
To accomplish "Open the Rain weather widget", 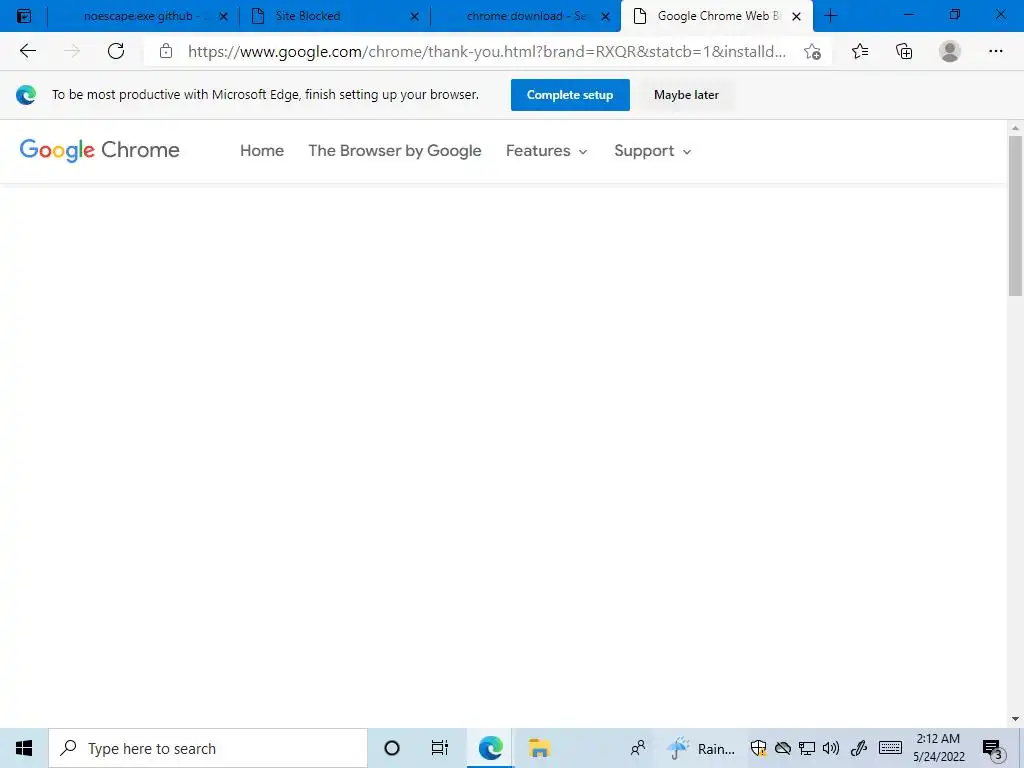I will [x=701, y=748].
